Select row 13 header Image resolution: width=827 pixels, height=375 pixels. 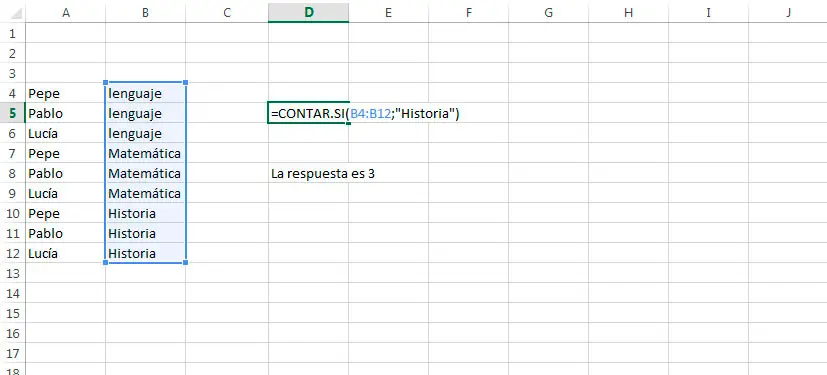(13, 274)
